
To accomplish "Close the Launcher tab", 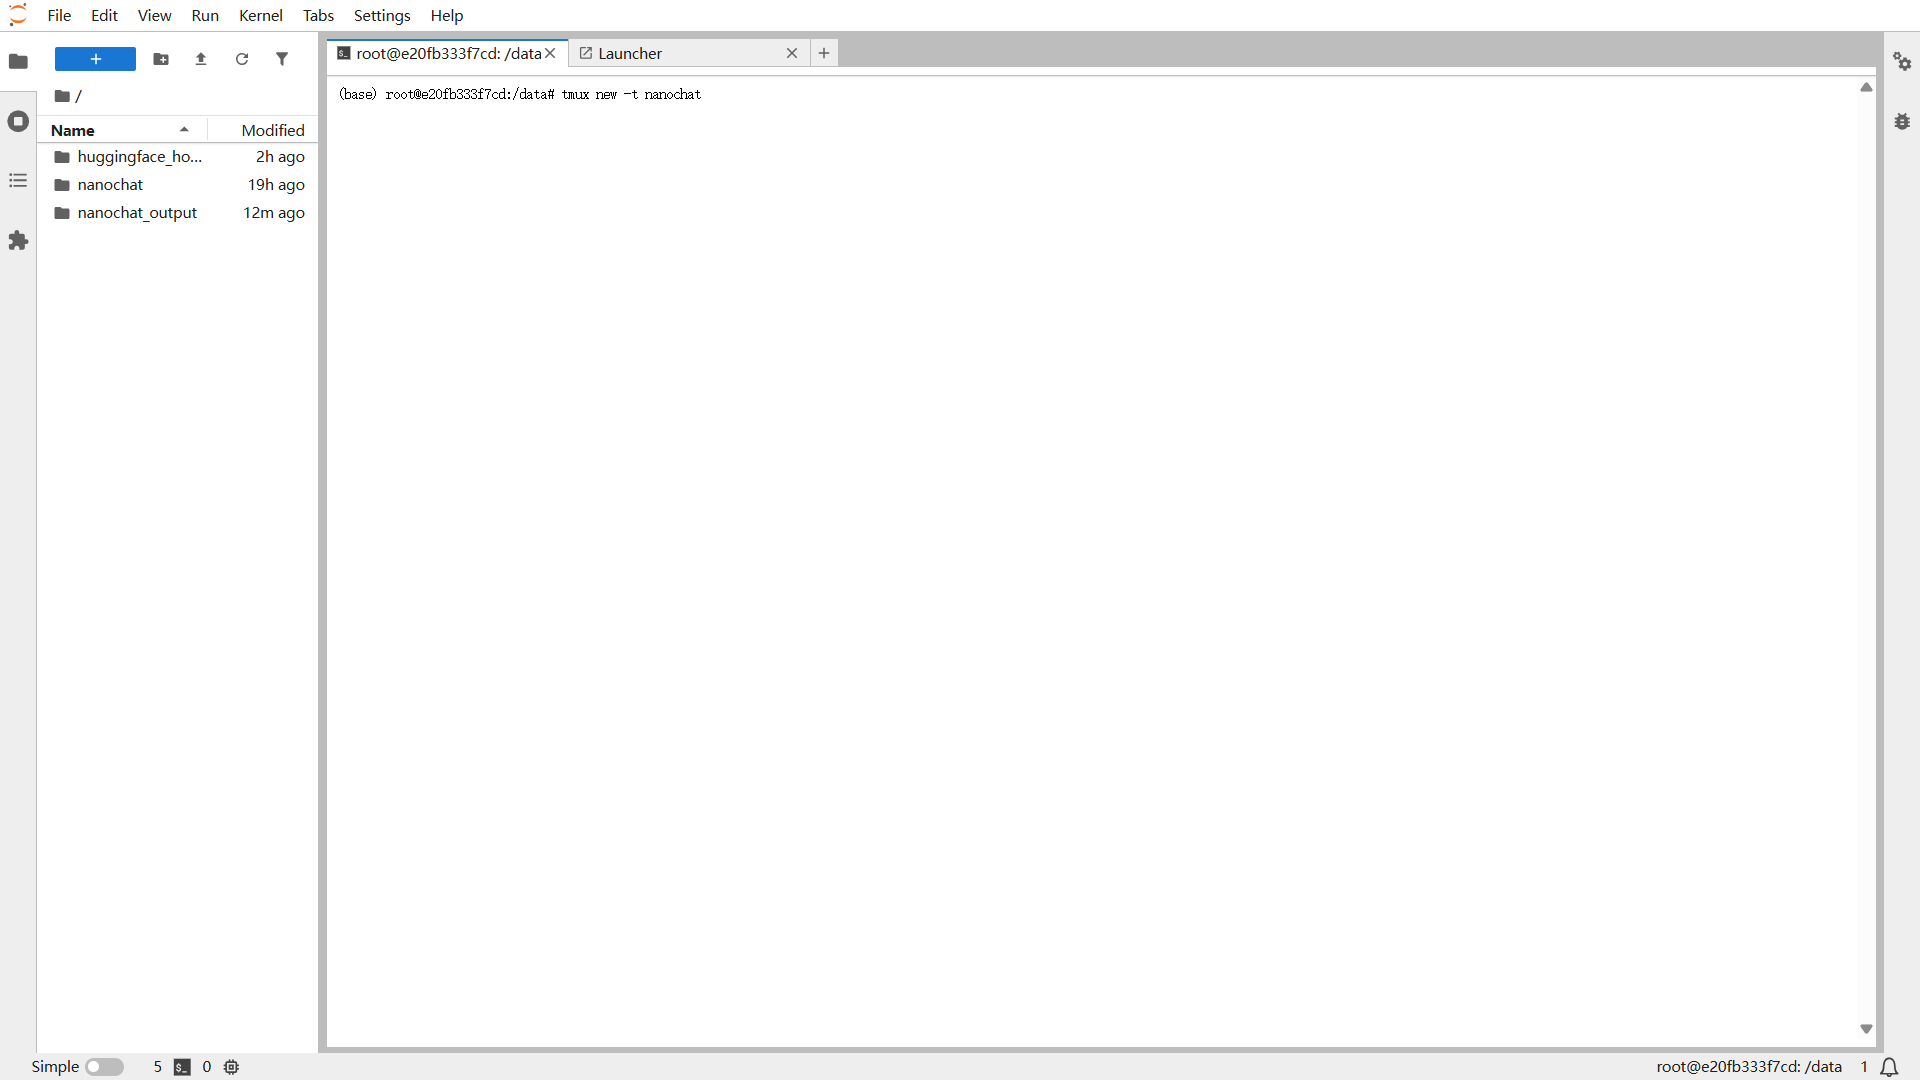I will (792, 53).
